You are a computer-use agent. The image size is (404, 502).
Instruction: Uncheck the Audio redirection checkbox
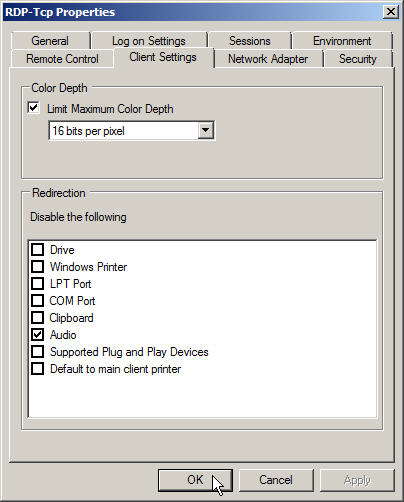coord(38,334)
